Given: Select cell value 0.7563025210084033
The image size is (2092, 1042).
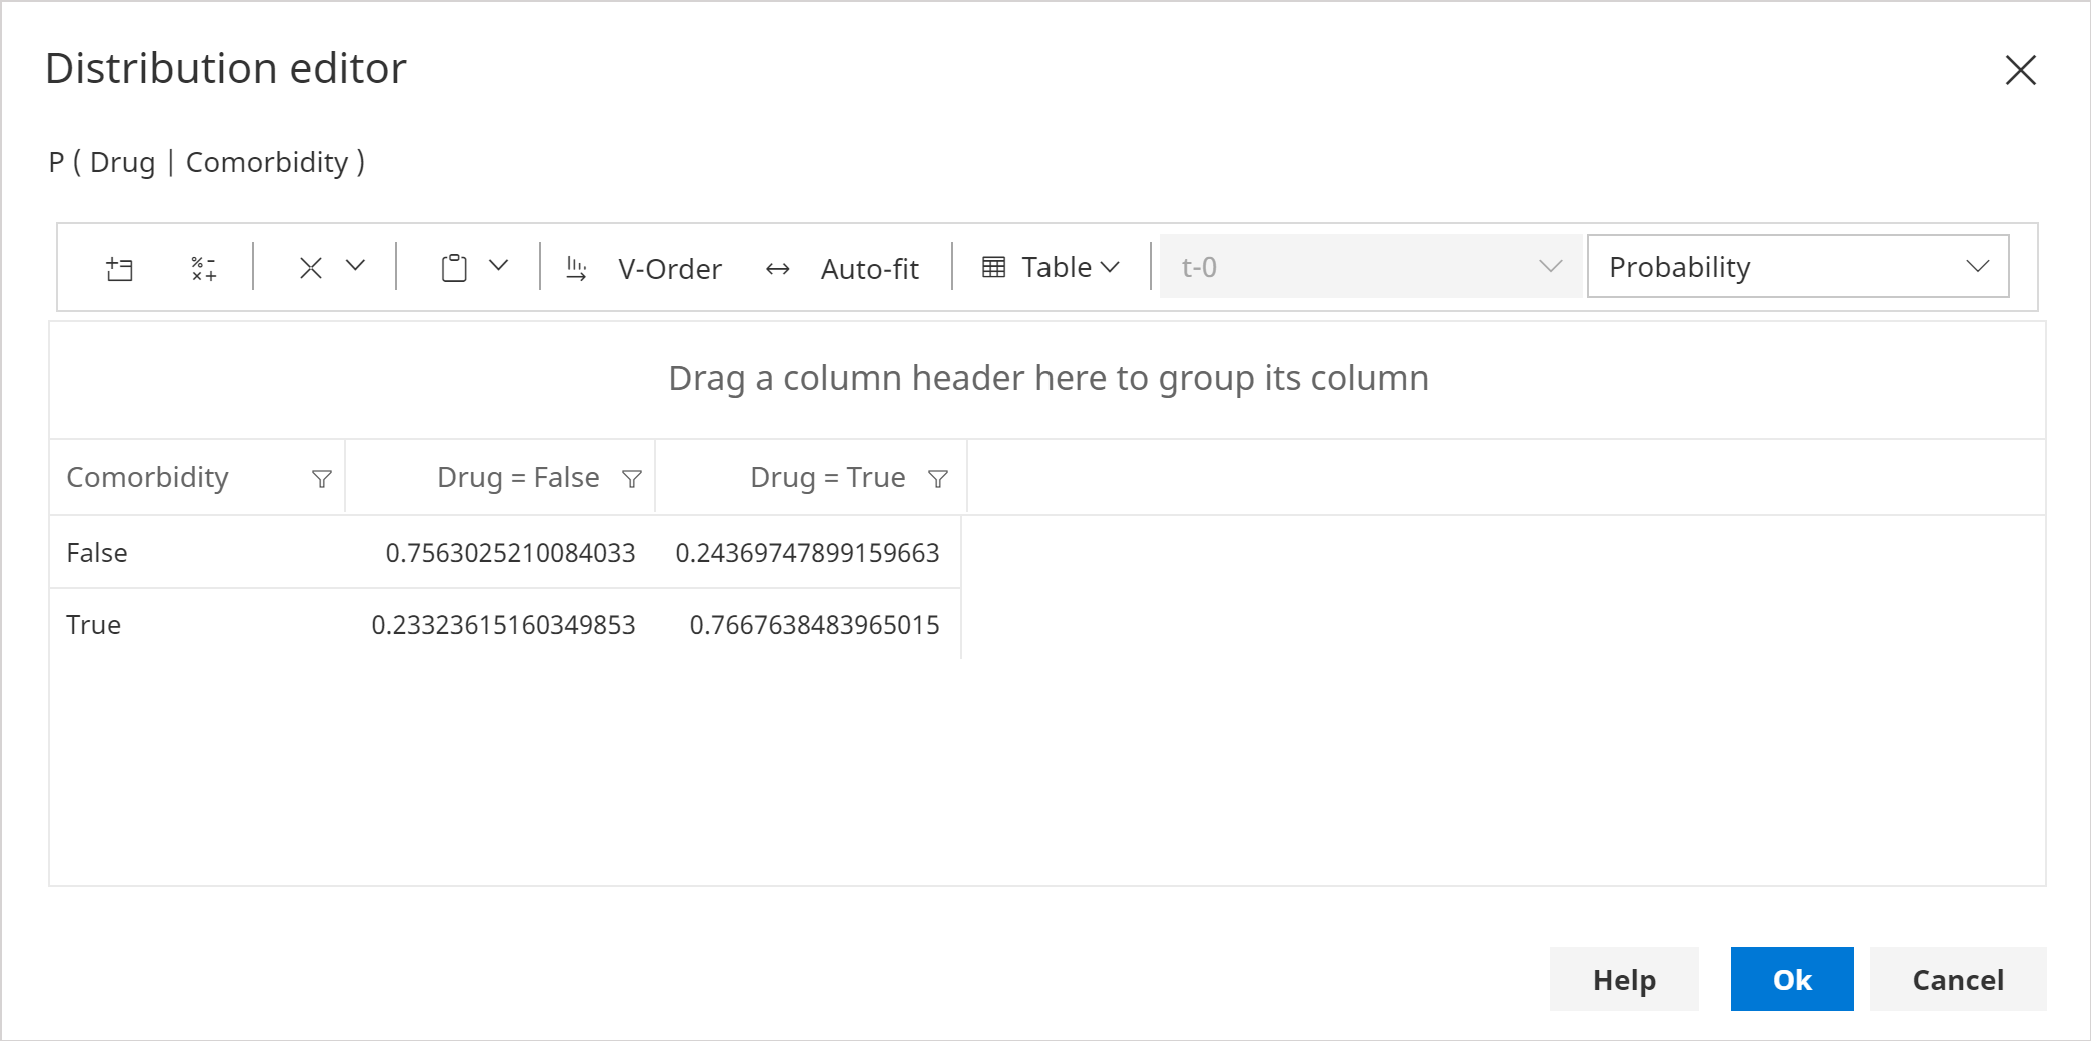Looking at the screenshot, I should coord(510,553).
